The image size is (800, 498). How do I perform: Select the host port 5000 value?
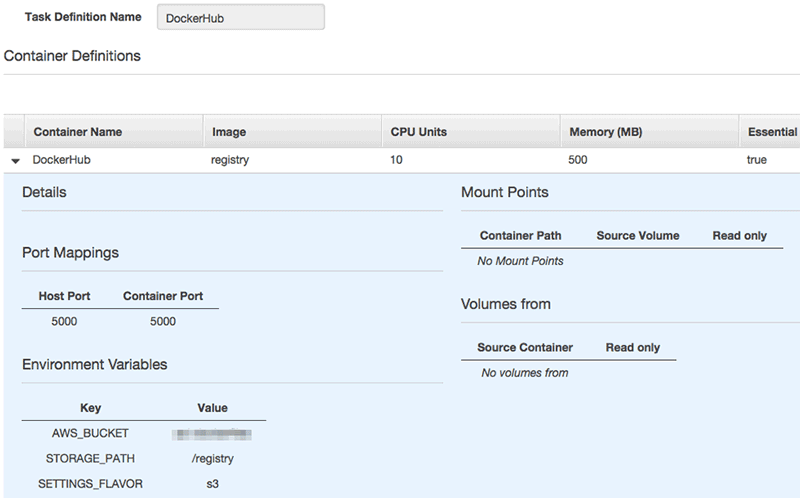pyautogui.click(x=64, y=321)
